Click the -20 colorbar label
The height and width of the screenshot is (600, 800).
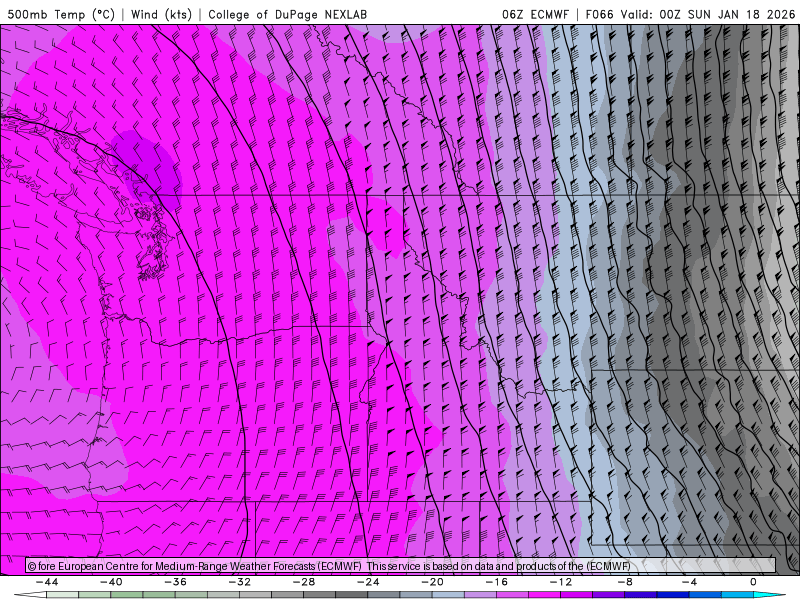[x=433, y=582]
